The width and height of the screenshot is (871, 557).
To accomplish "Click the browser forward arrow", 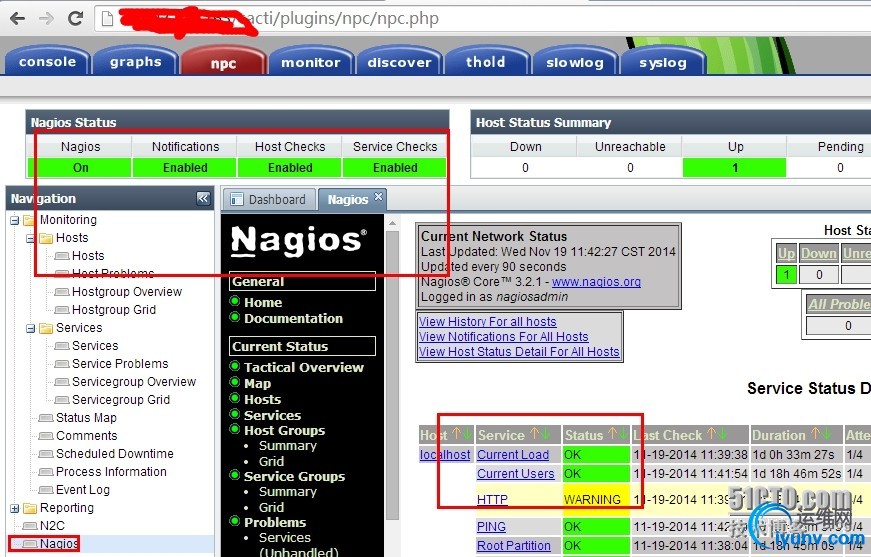I will 46,19.
